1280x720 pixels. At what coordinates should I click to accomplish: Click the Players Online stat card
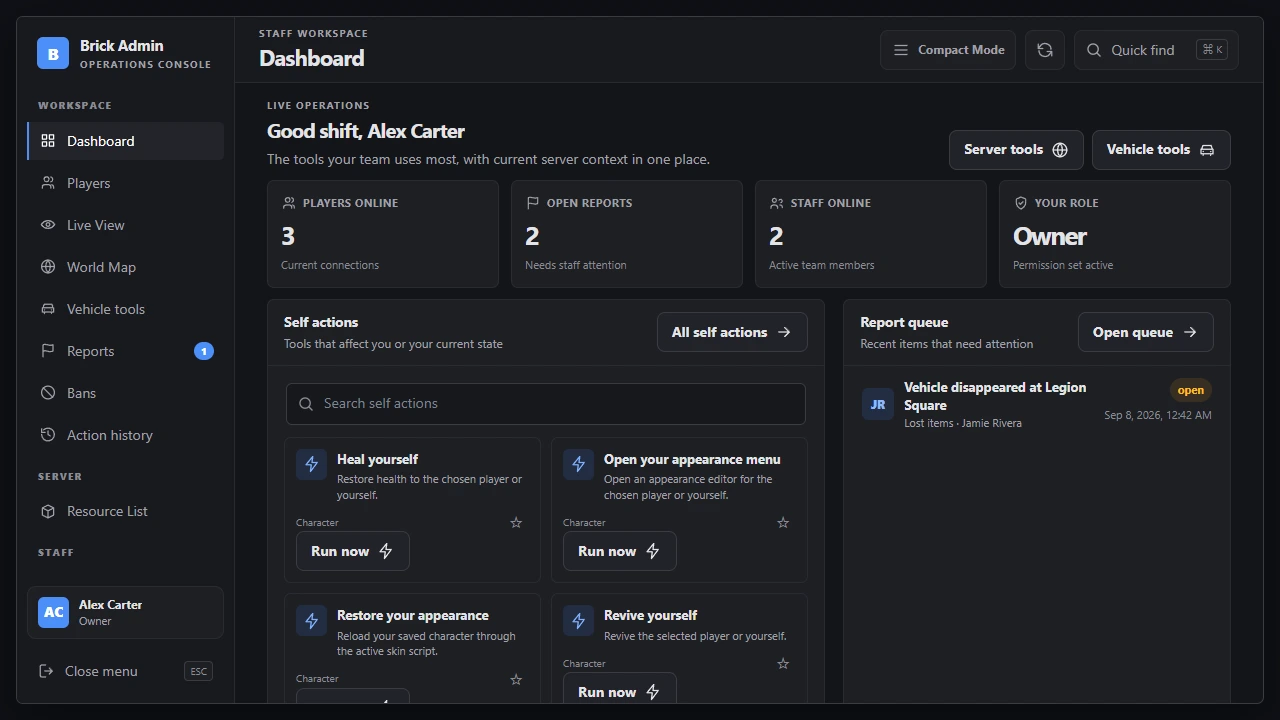click(383, 234)
